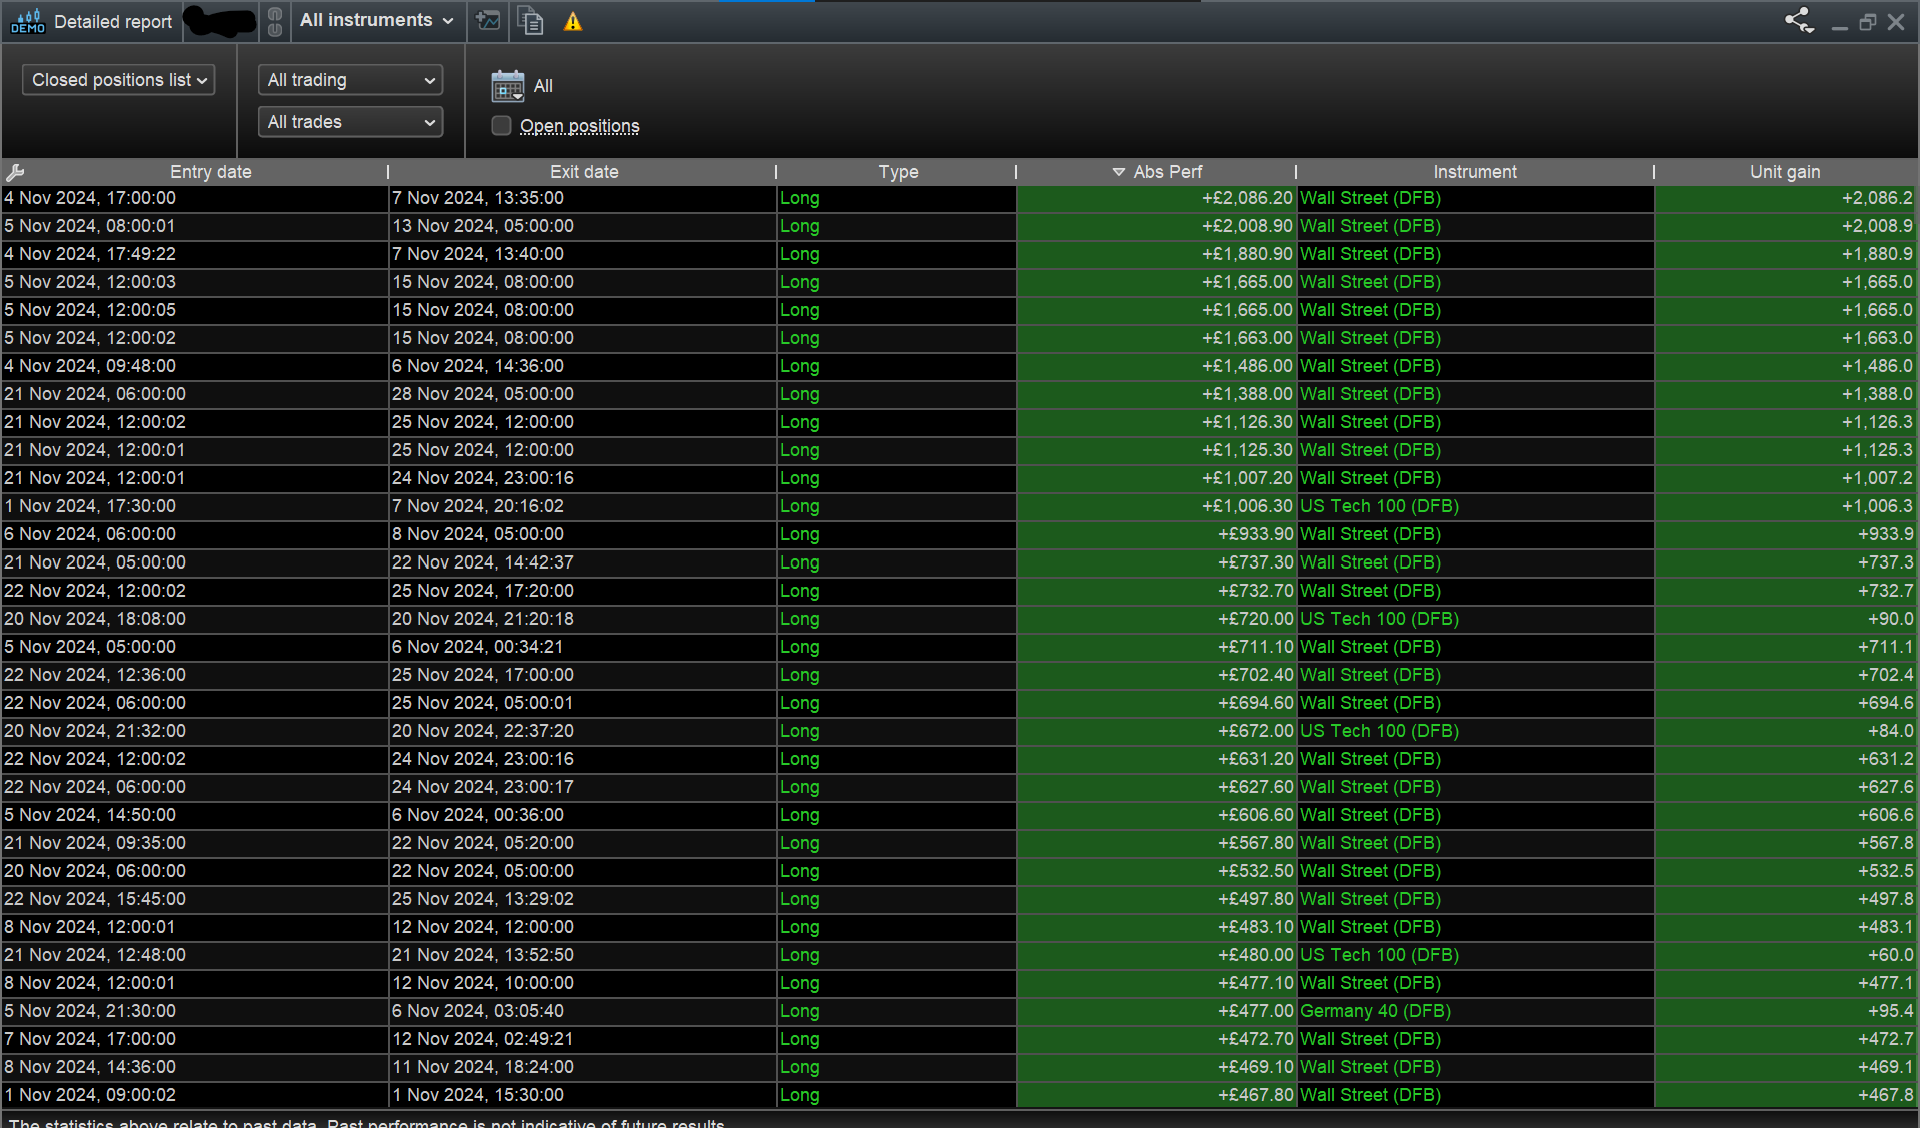Click the wrench column settings icon
Viewport: 1920px width, 1128px height.
pos(15,172)
